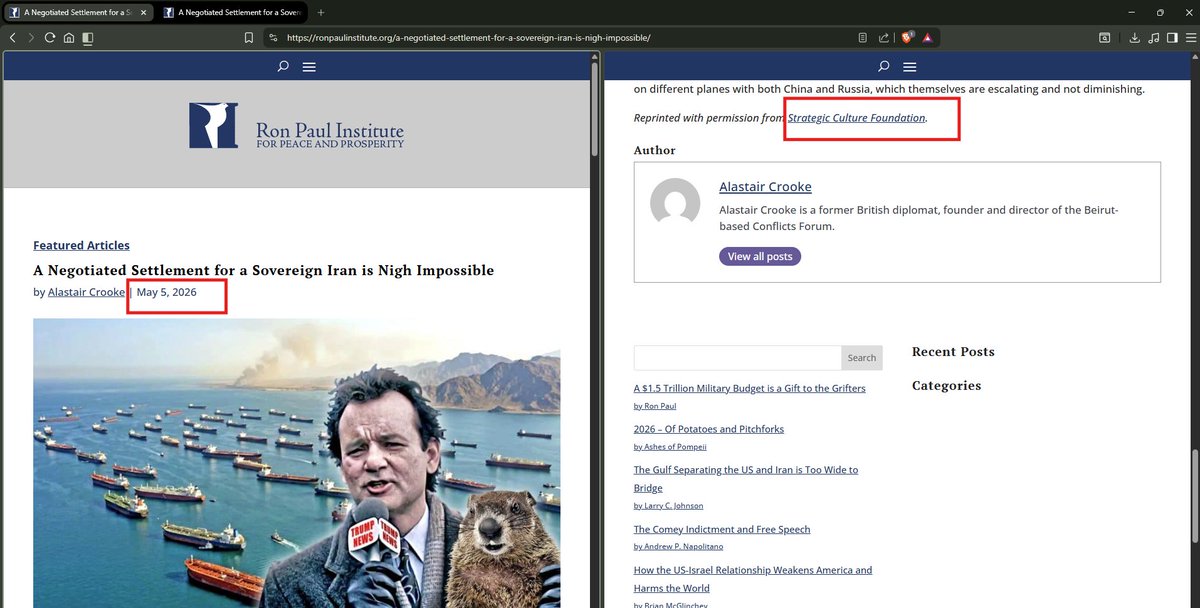Open reader mode icon in address bar

point(863,38)
